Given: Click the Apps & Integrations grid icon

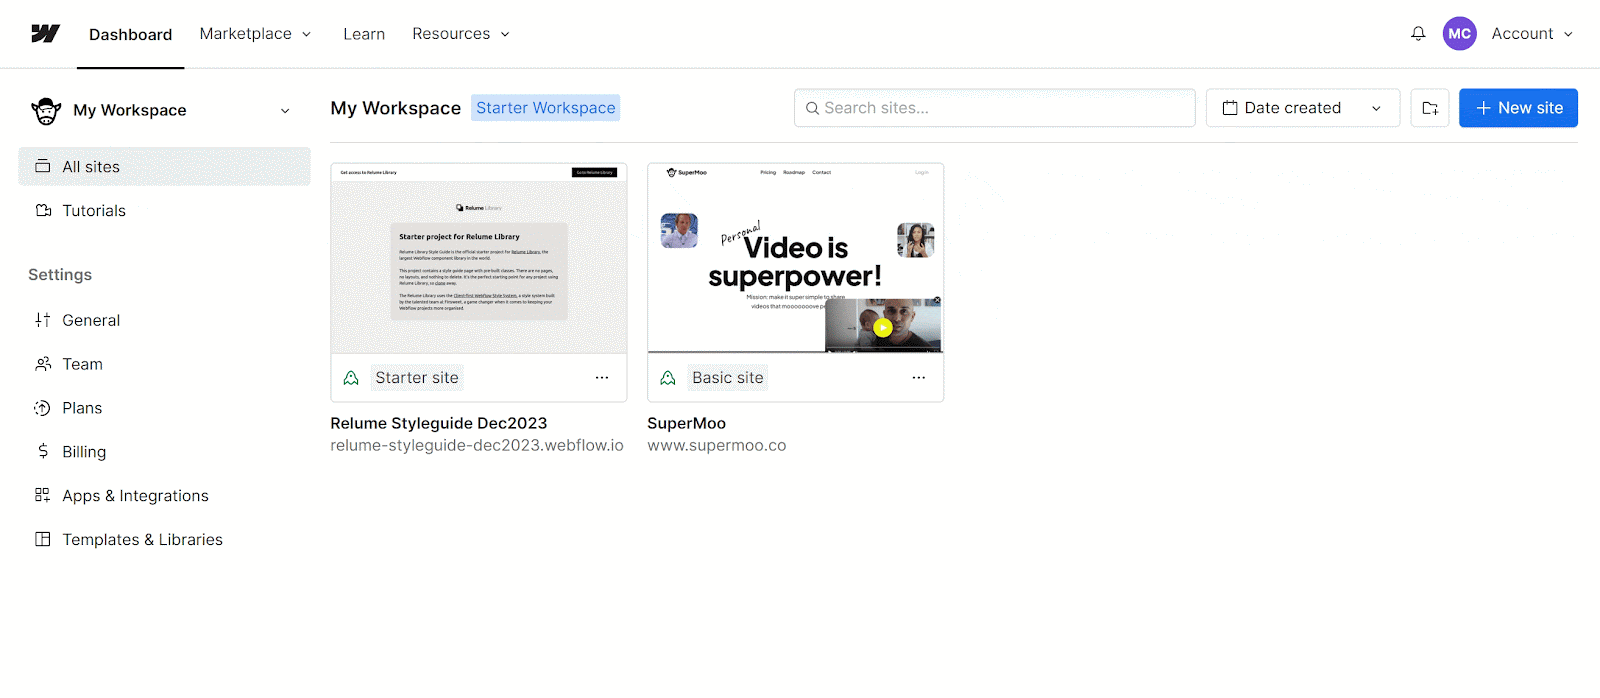Looking at the screenshot, I should (x=42, y=495).
